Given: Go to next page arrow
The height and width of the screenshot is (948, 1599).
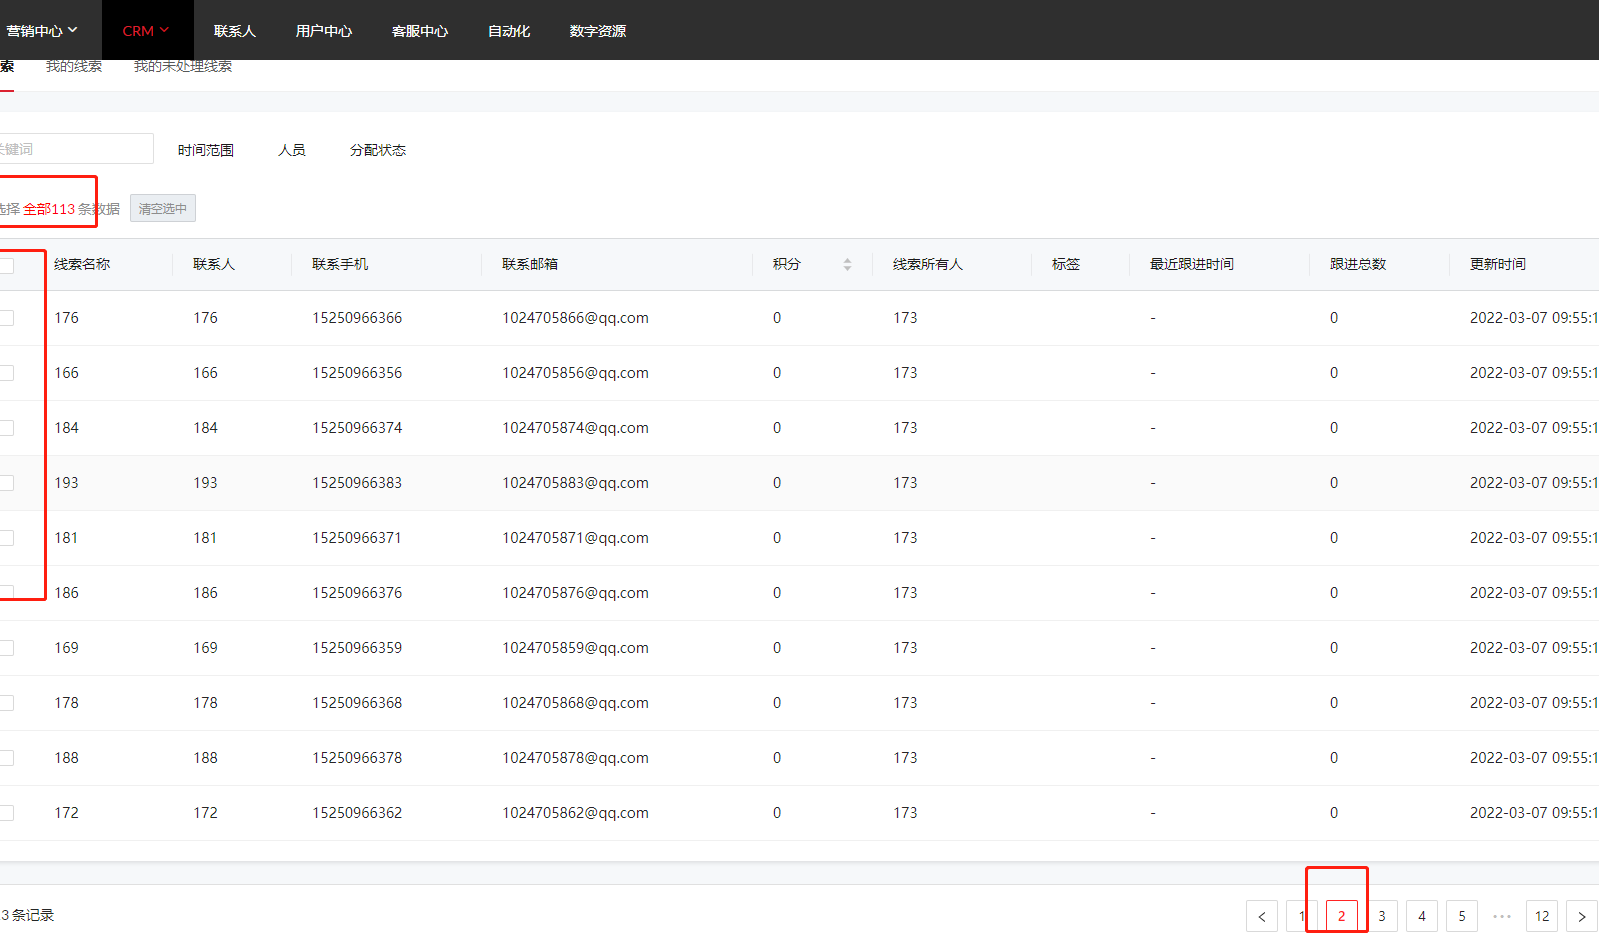Looking at the screenshot, I should coord(1582,916).
